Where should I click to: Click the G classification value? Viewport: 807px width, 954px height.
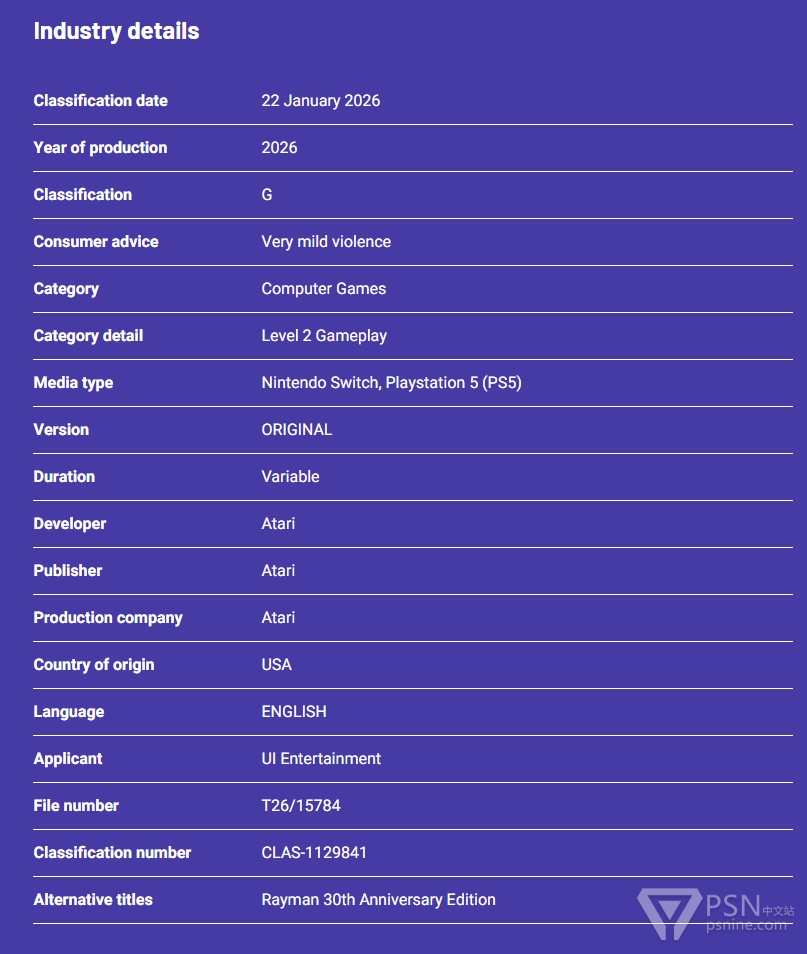click(x=267, y=195)
